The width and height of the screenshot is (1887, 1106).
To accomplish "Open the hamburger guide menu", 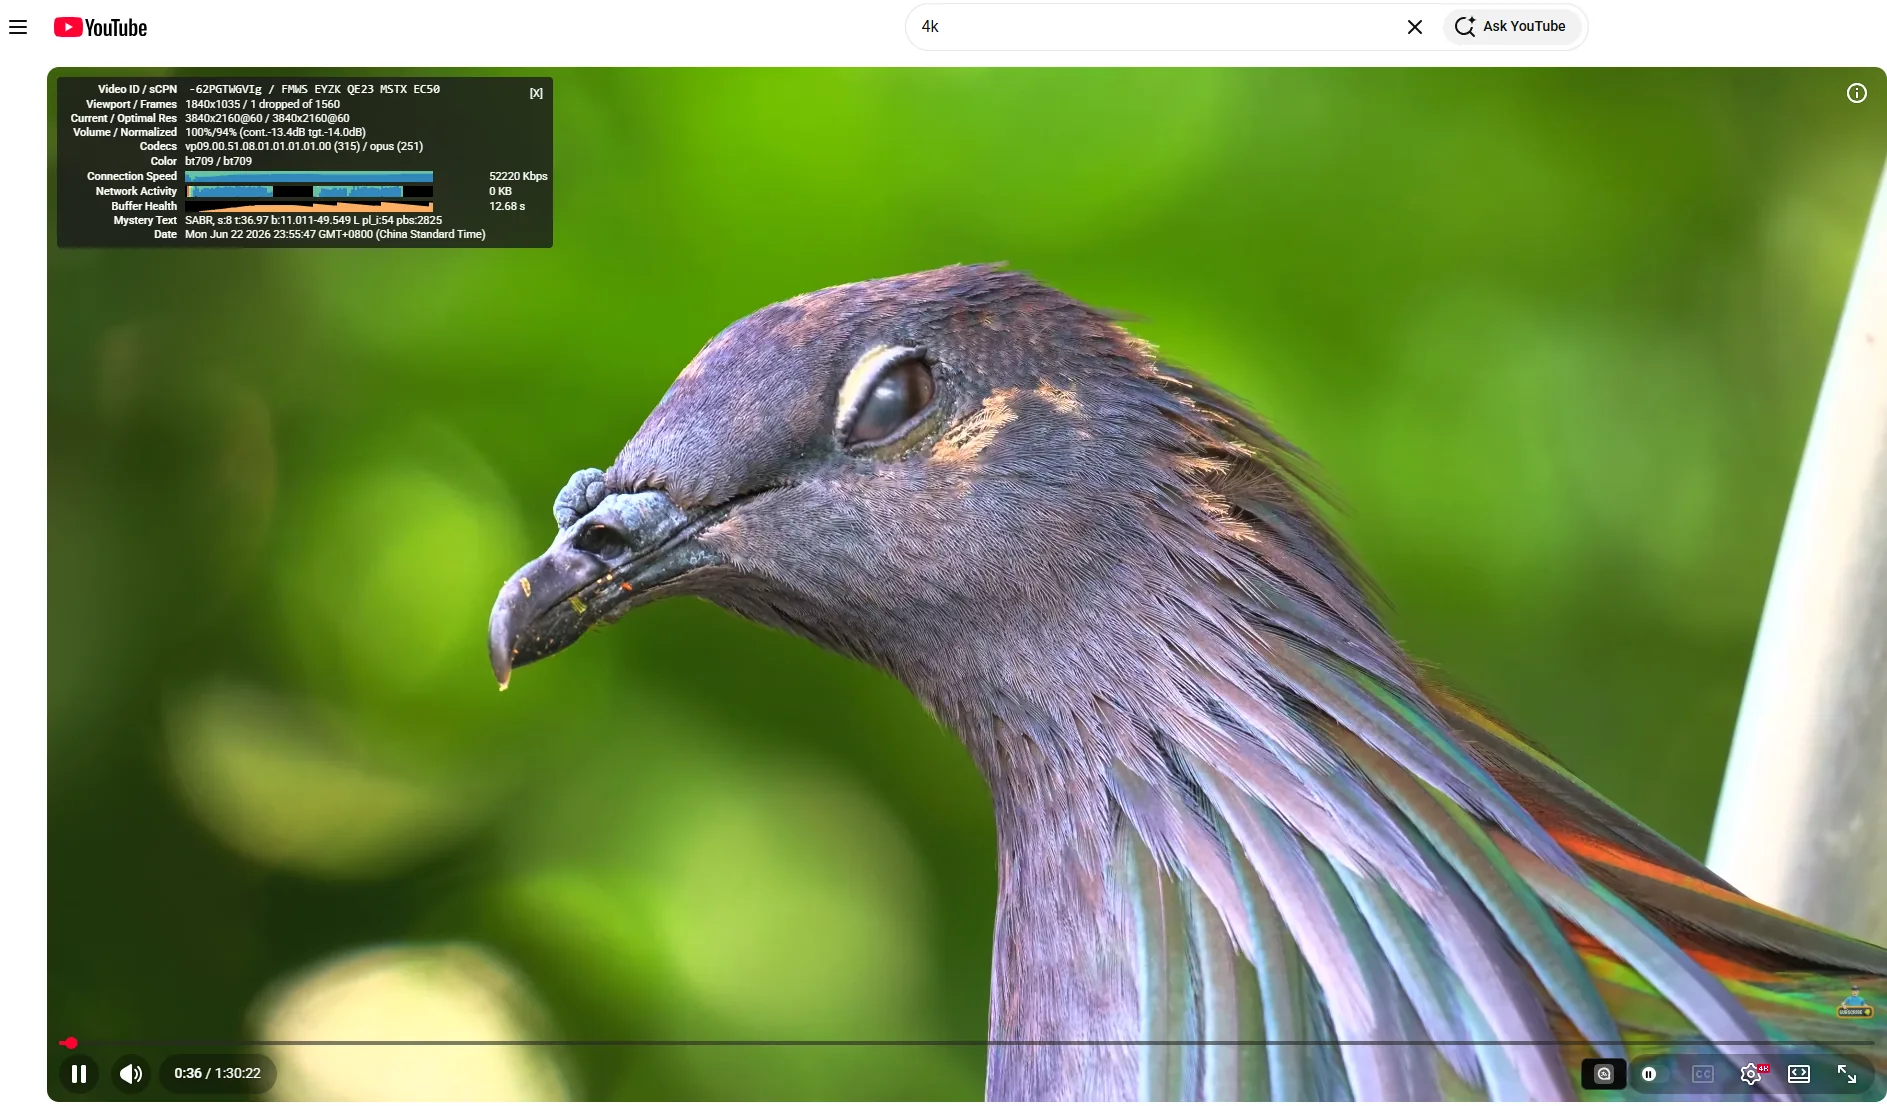I will click(18, 27).
